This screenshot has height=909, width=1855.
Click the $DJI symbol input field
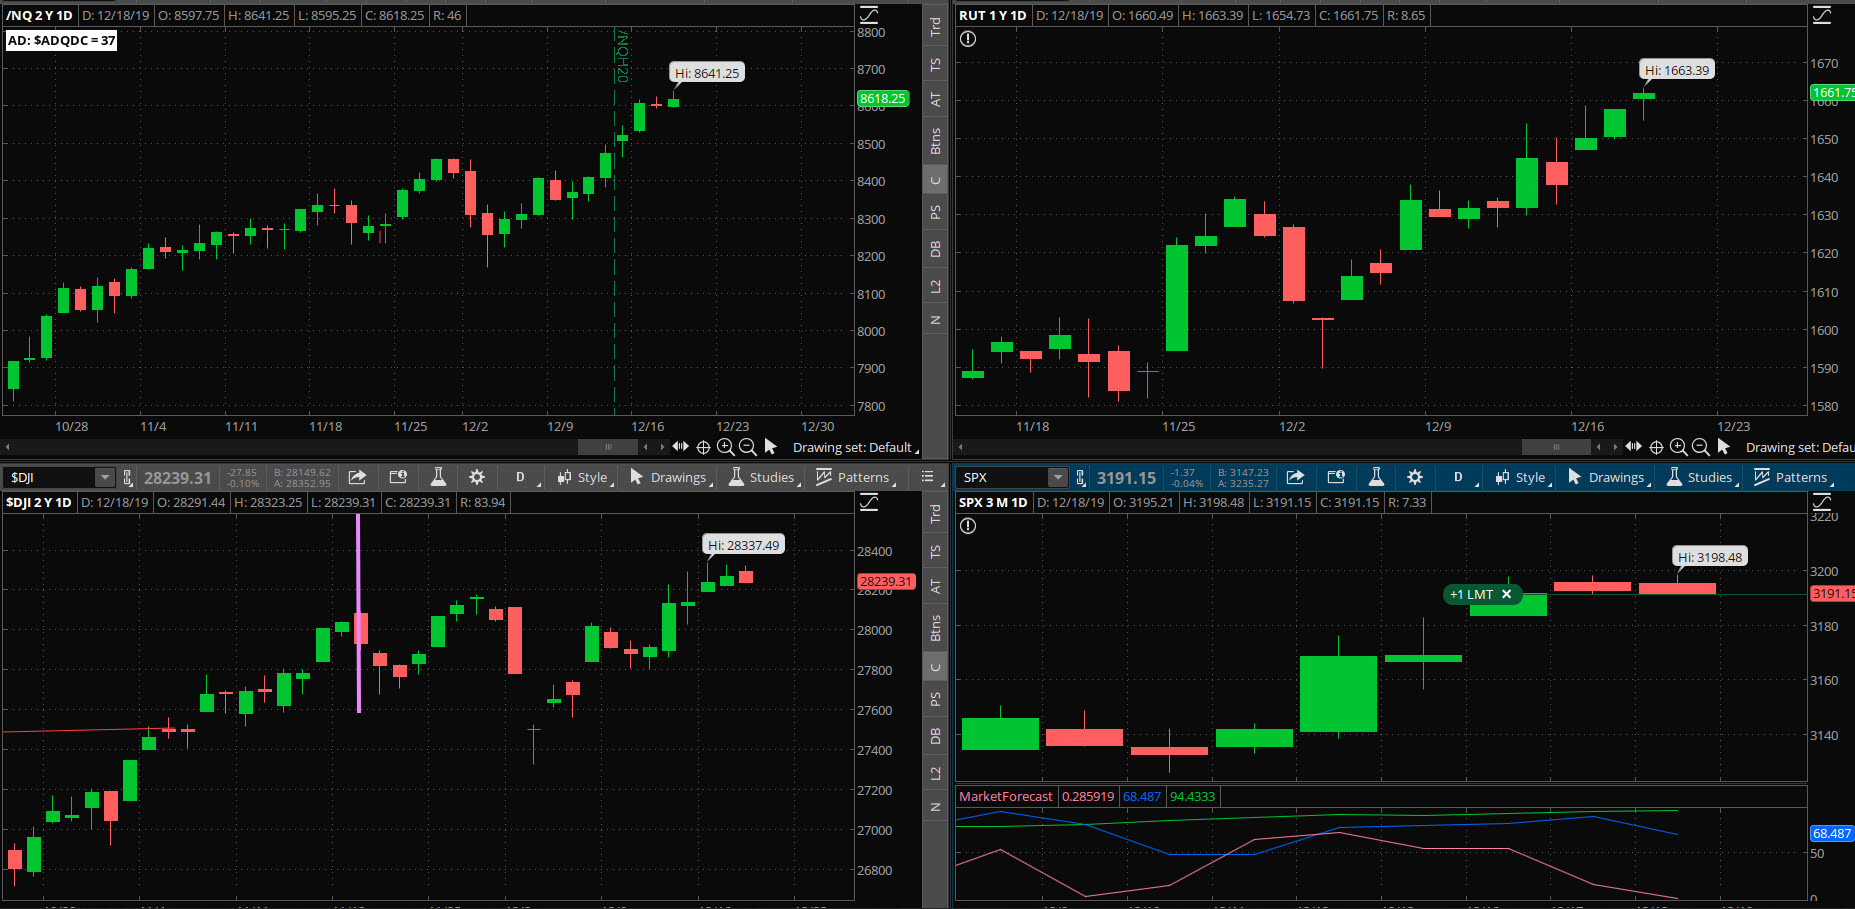(50, 477)
